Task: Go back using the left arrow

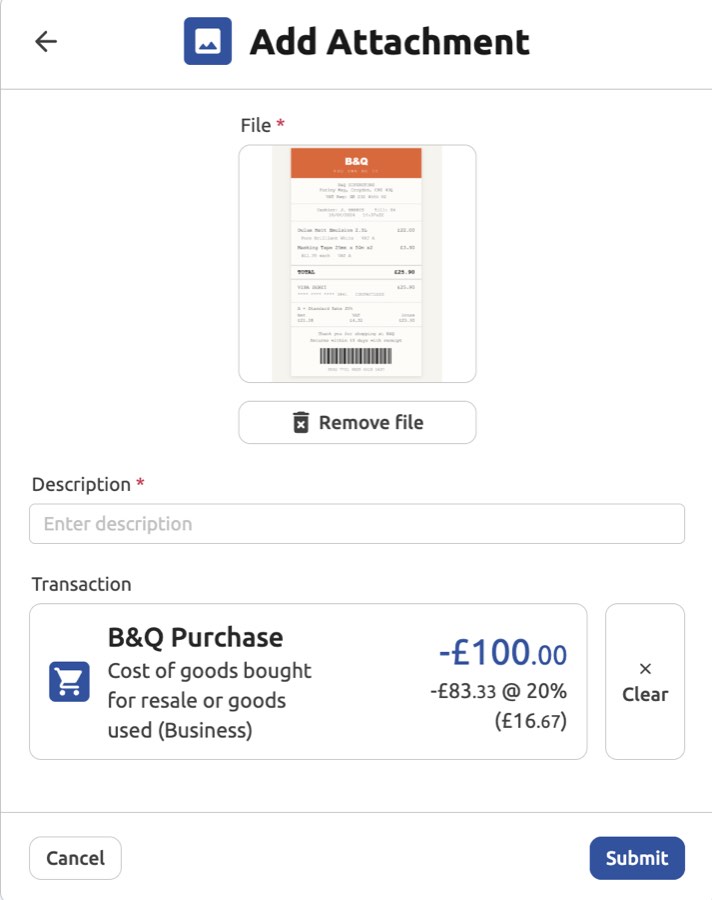Action: 46,42
